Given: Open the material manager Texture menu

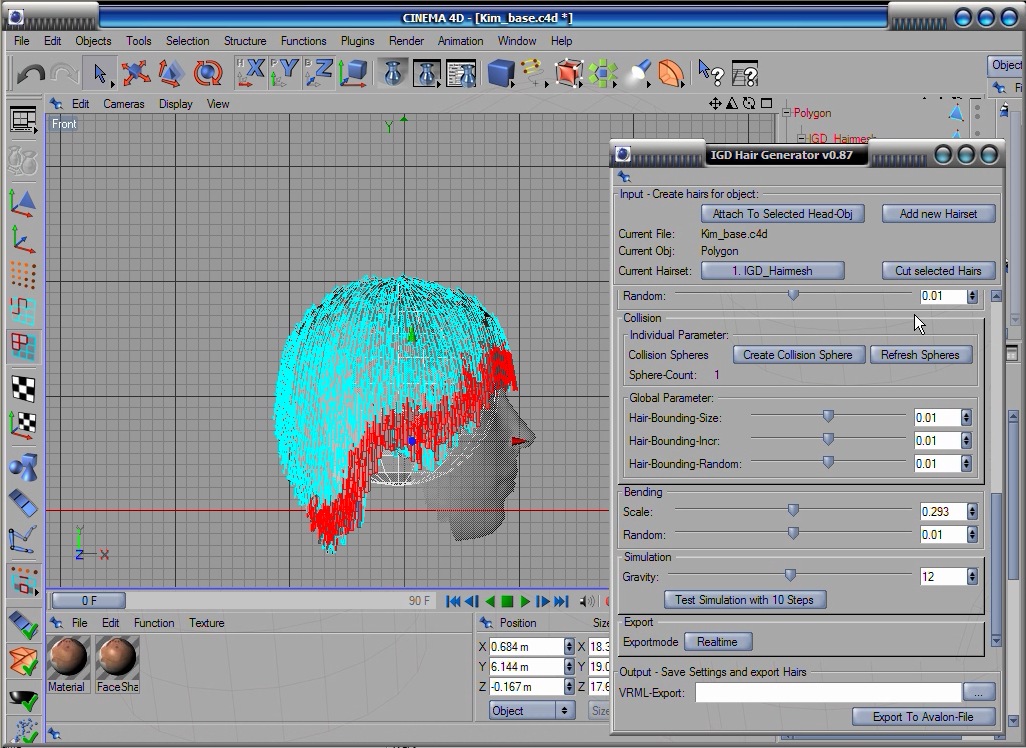Looking at the screenshot, I should pos(207,623).
